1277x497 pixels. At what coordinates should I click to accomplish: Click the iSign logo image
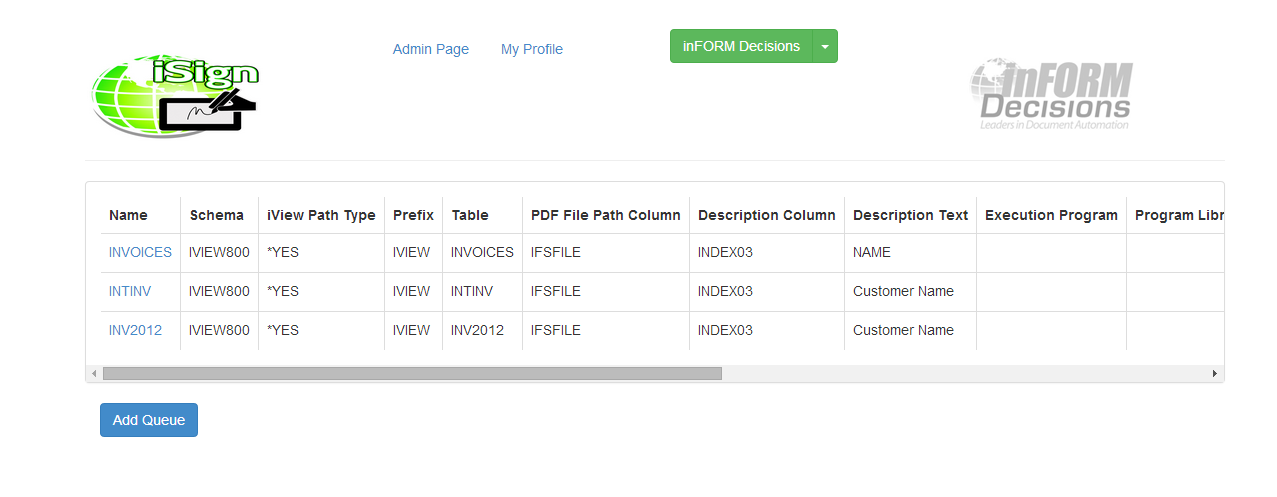[175, 96]
